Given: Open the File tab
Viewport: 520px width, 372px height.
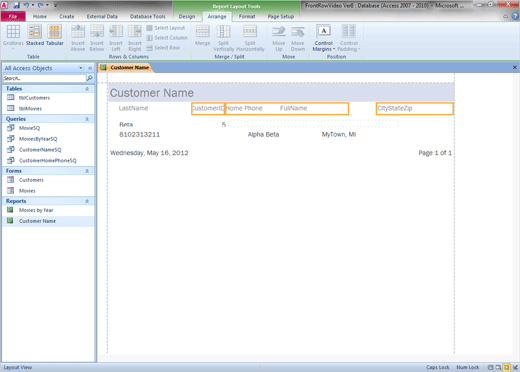Looking at the screenshot, I should 13,16.
